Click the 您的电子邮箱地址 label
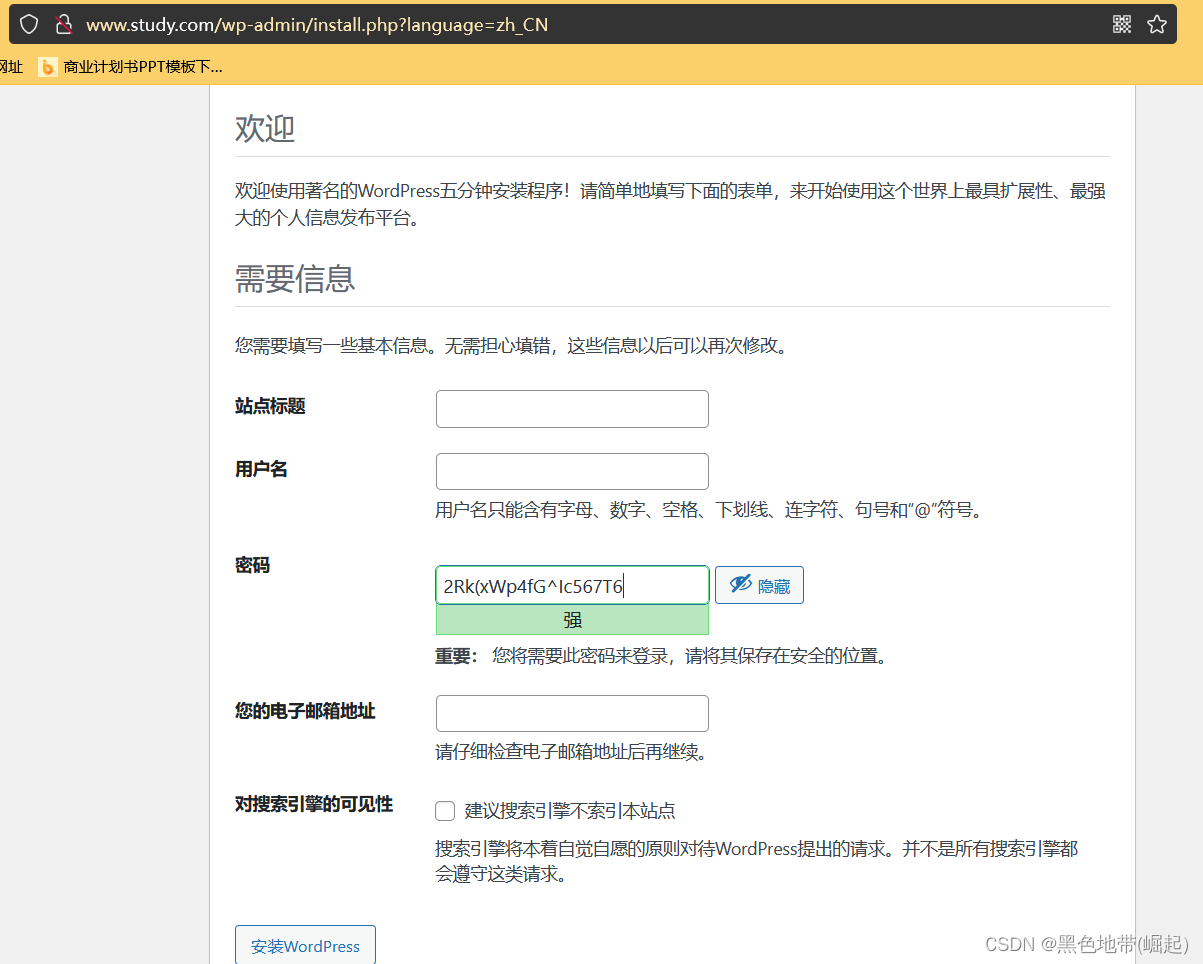Viewport: 1203px width, 964px height. tap(305, 711)
